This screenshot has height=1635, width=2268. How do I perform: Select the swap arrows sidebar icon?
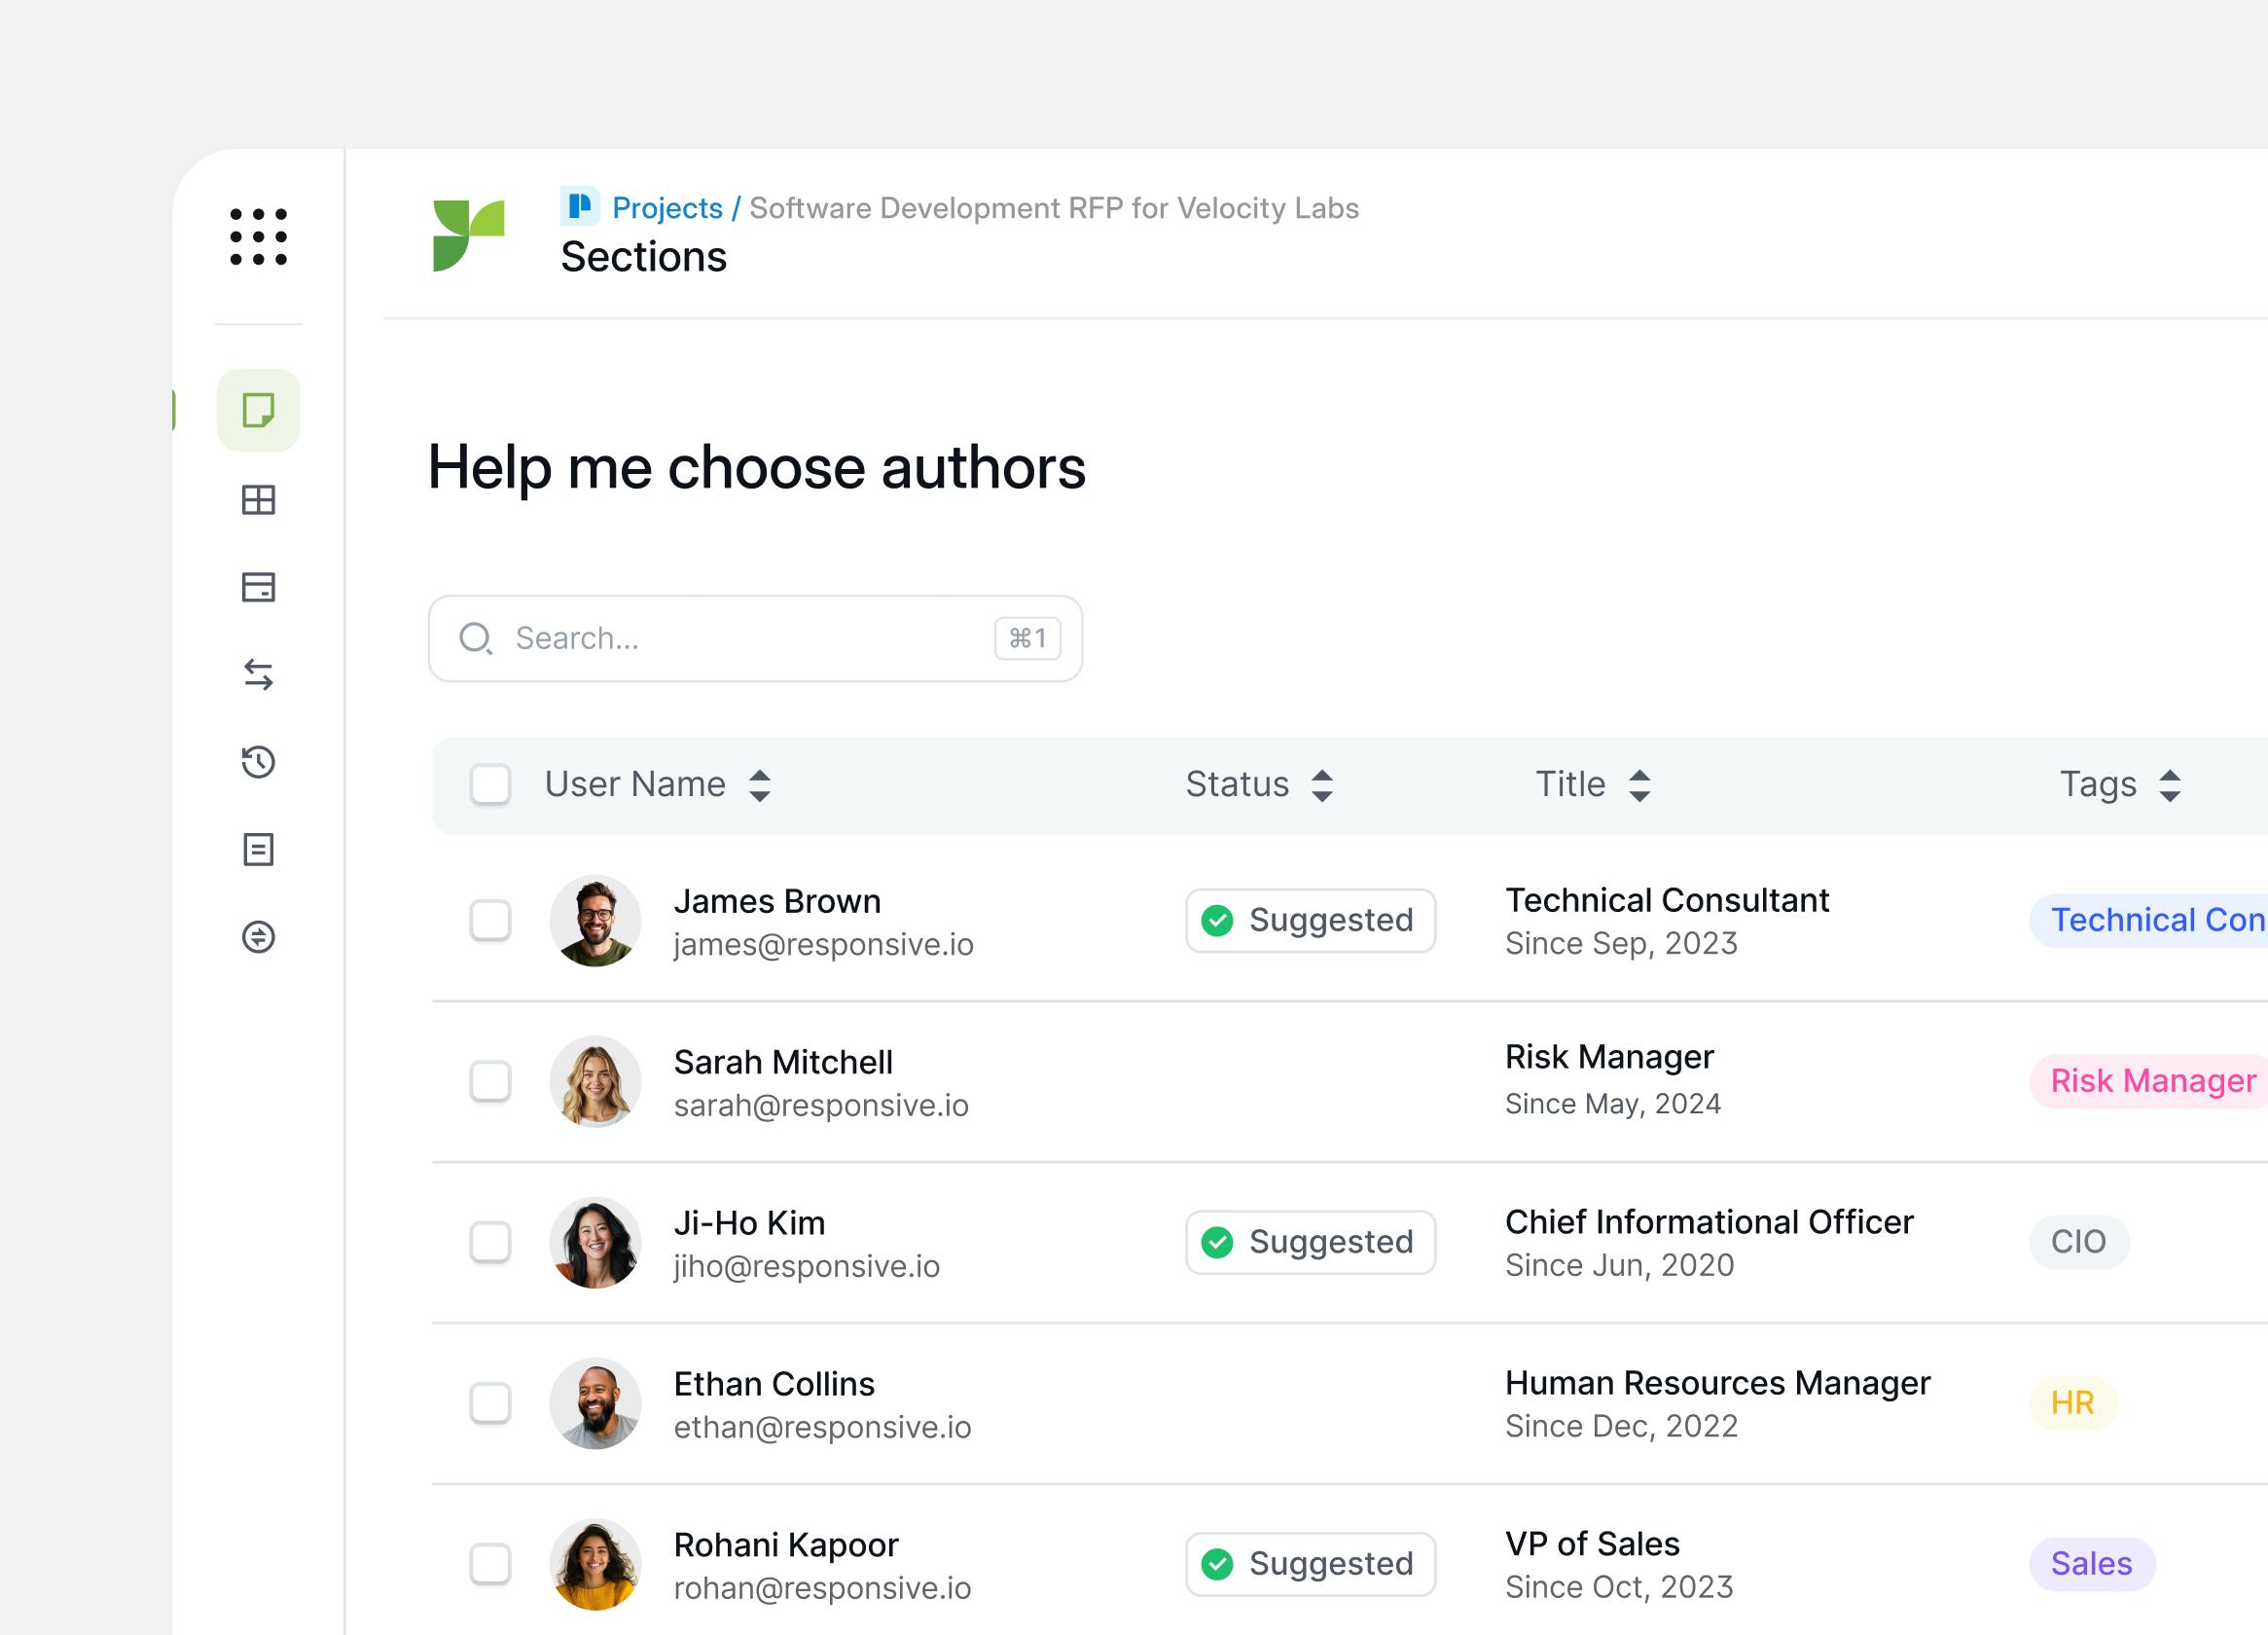(x=258, y=675)
